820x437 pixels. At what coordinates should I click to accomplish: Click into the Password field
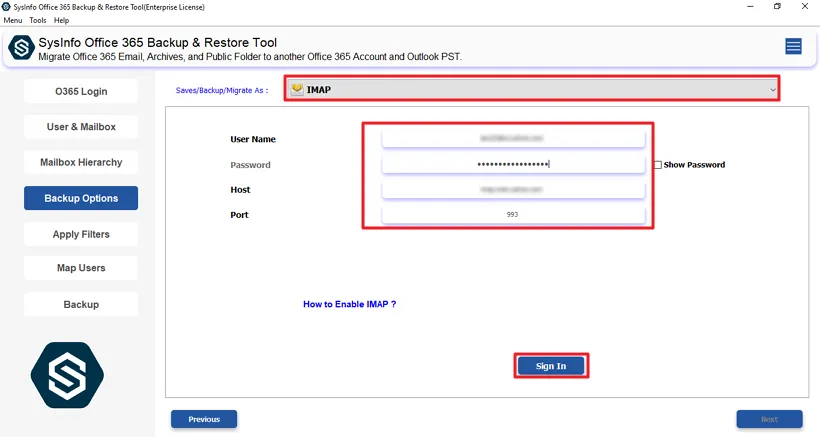513,164
